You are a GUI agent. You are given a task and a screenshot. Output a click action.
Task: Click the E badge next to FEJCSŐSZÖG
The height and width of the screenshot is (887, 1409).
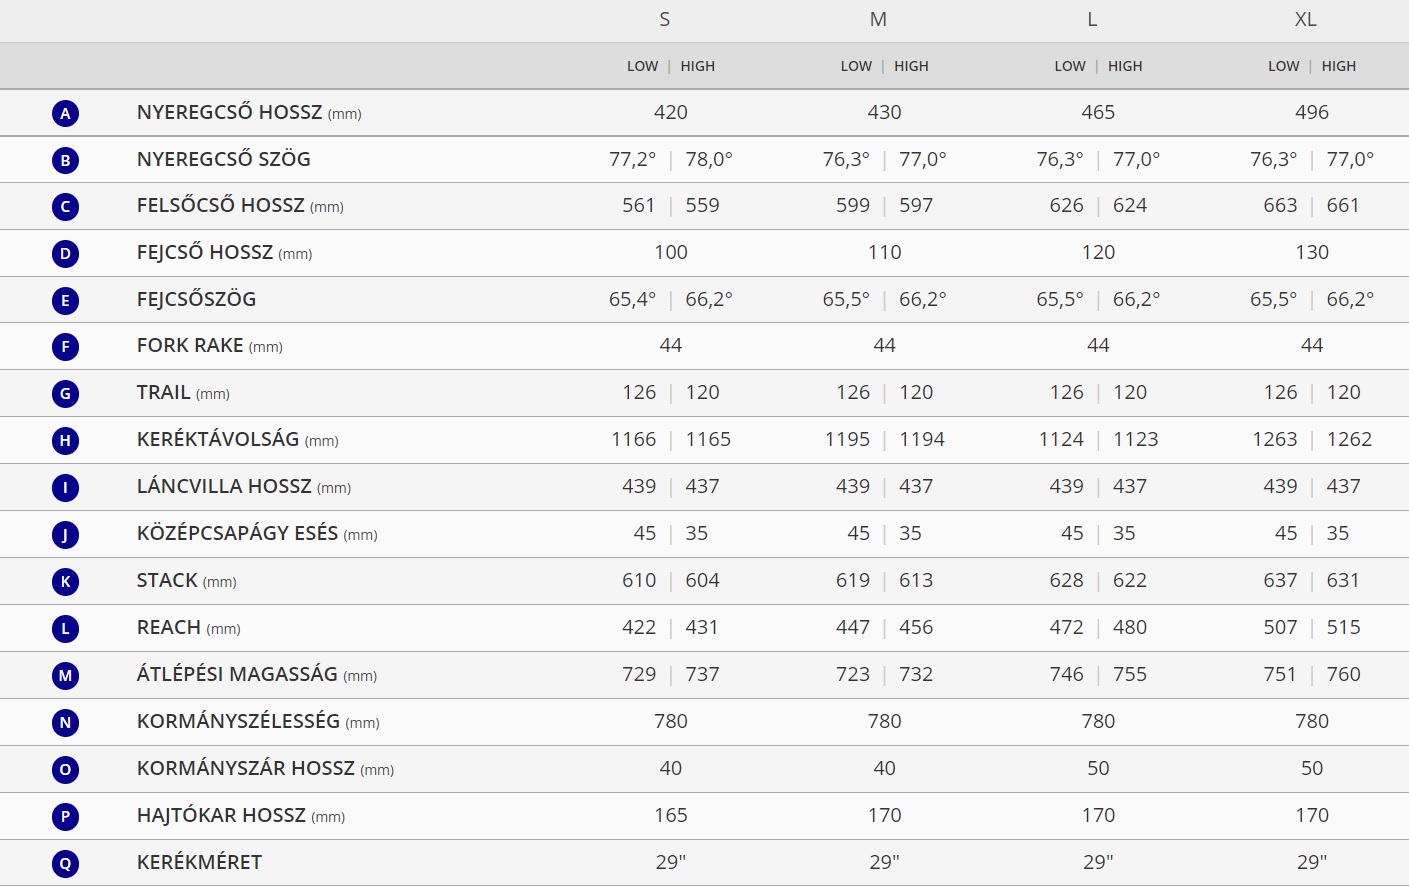point(65,300)
